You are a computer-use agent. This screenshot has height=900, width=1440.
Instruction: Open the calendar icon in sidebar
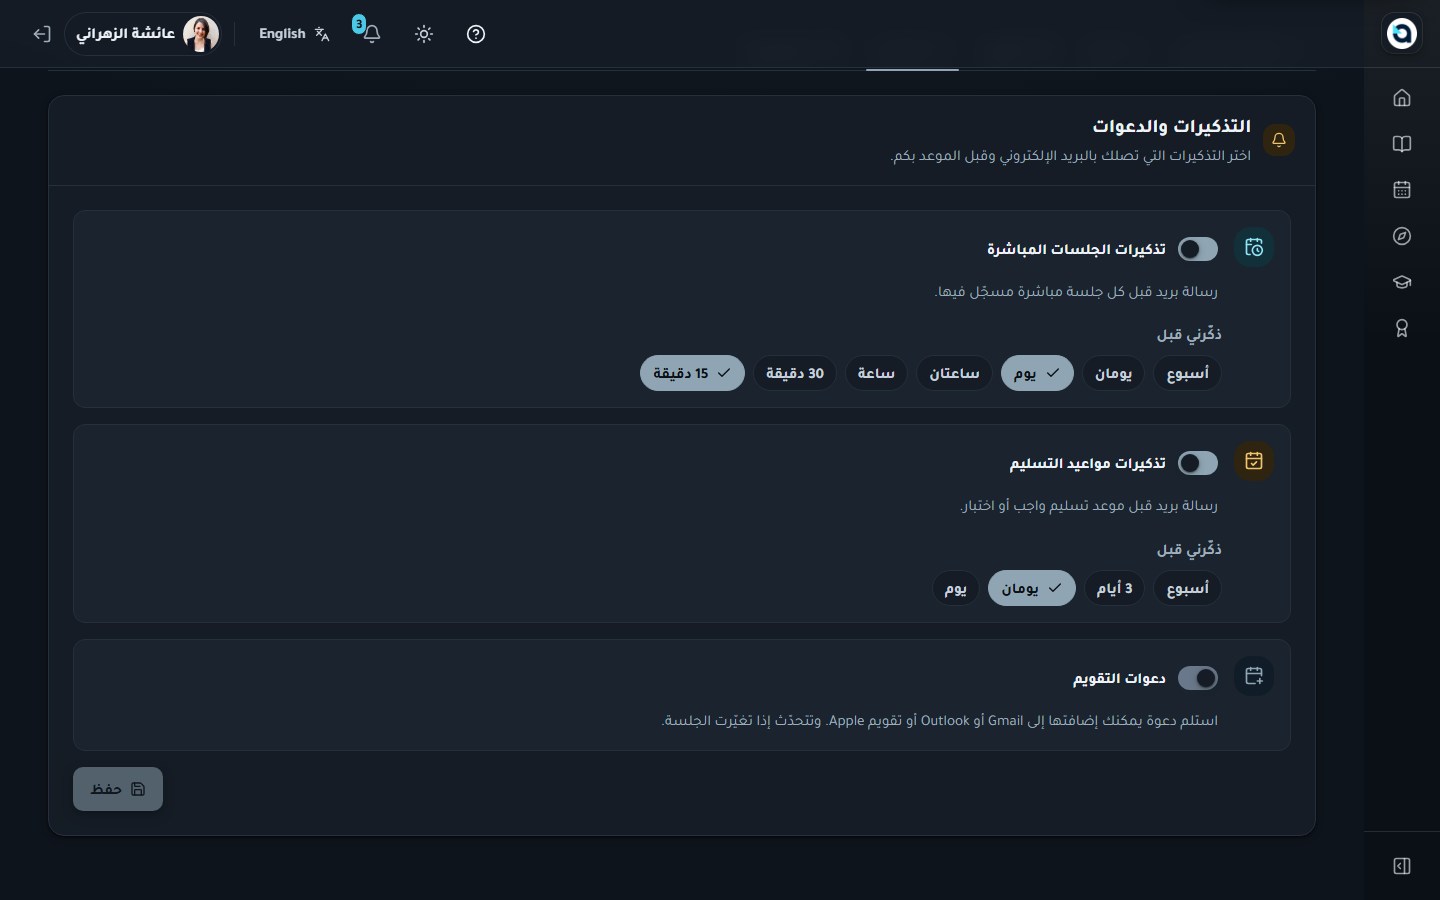tap(1402, 190)
